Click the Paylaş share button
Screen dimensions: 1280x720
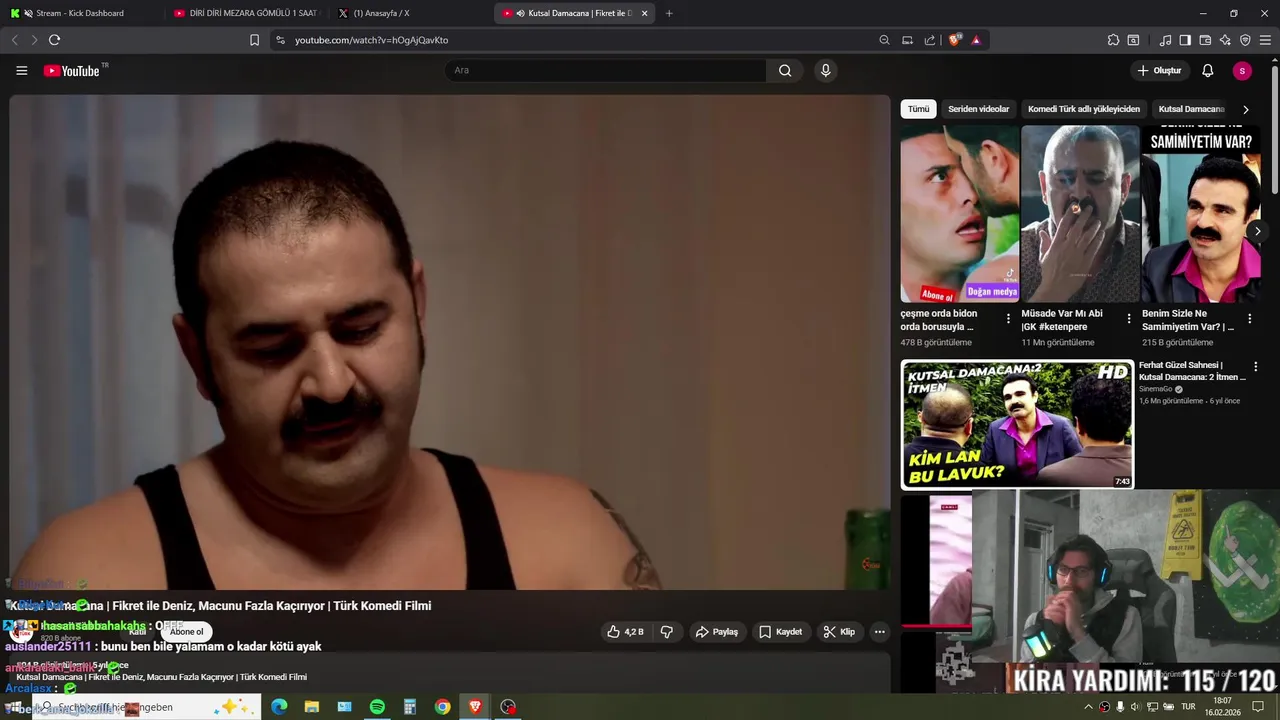coord(717,632)
